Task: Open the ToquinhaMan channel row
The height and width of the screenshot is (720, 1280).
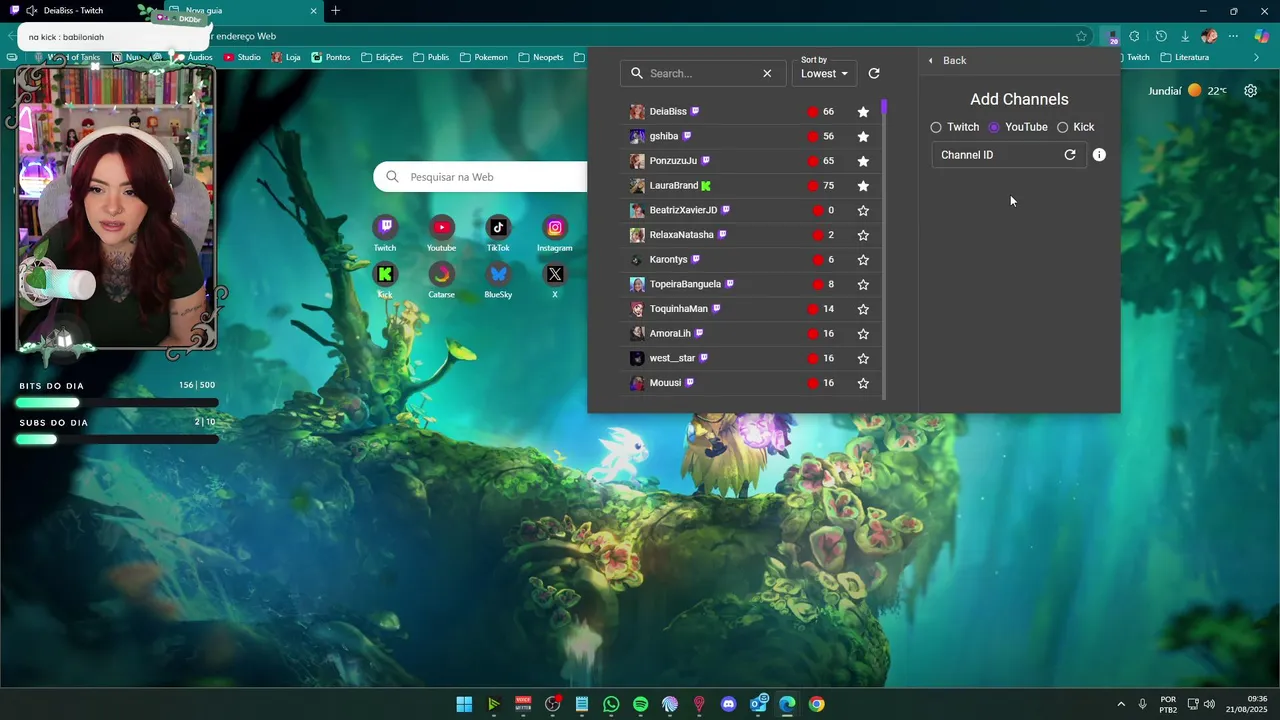Action: [750, 309]
